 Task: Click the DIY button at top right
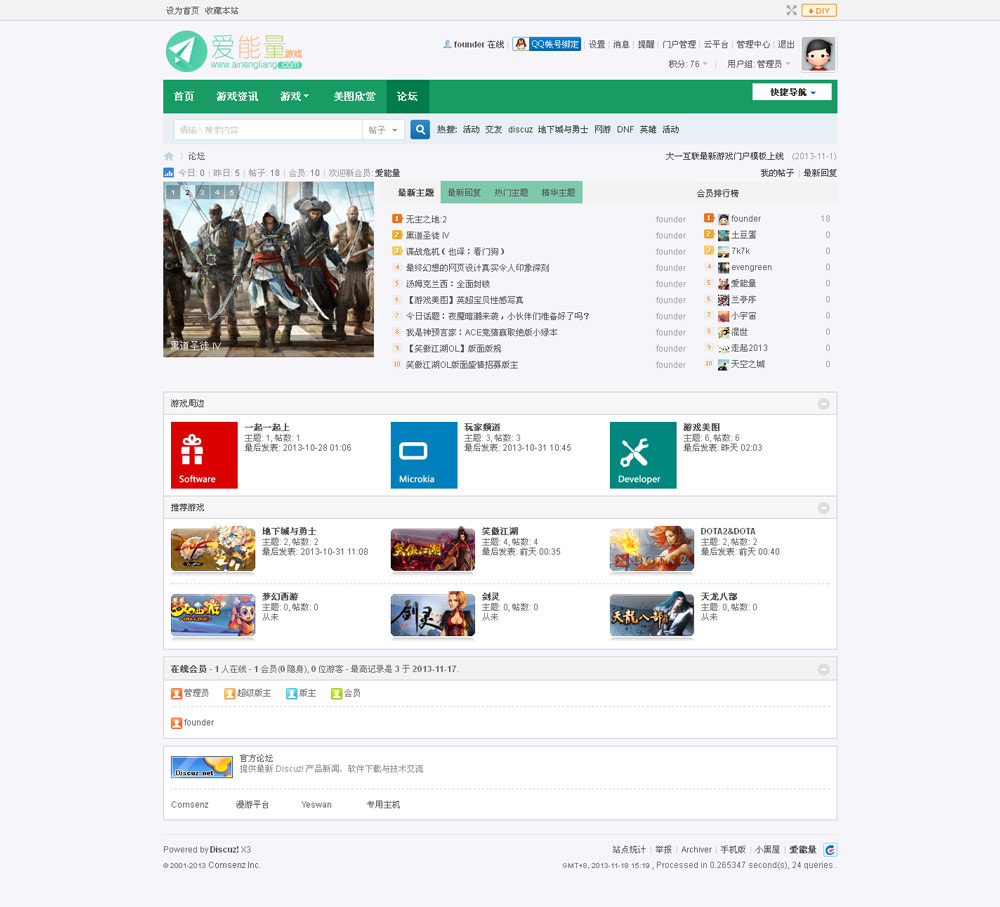[x=819, y=10]
